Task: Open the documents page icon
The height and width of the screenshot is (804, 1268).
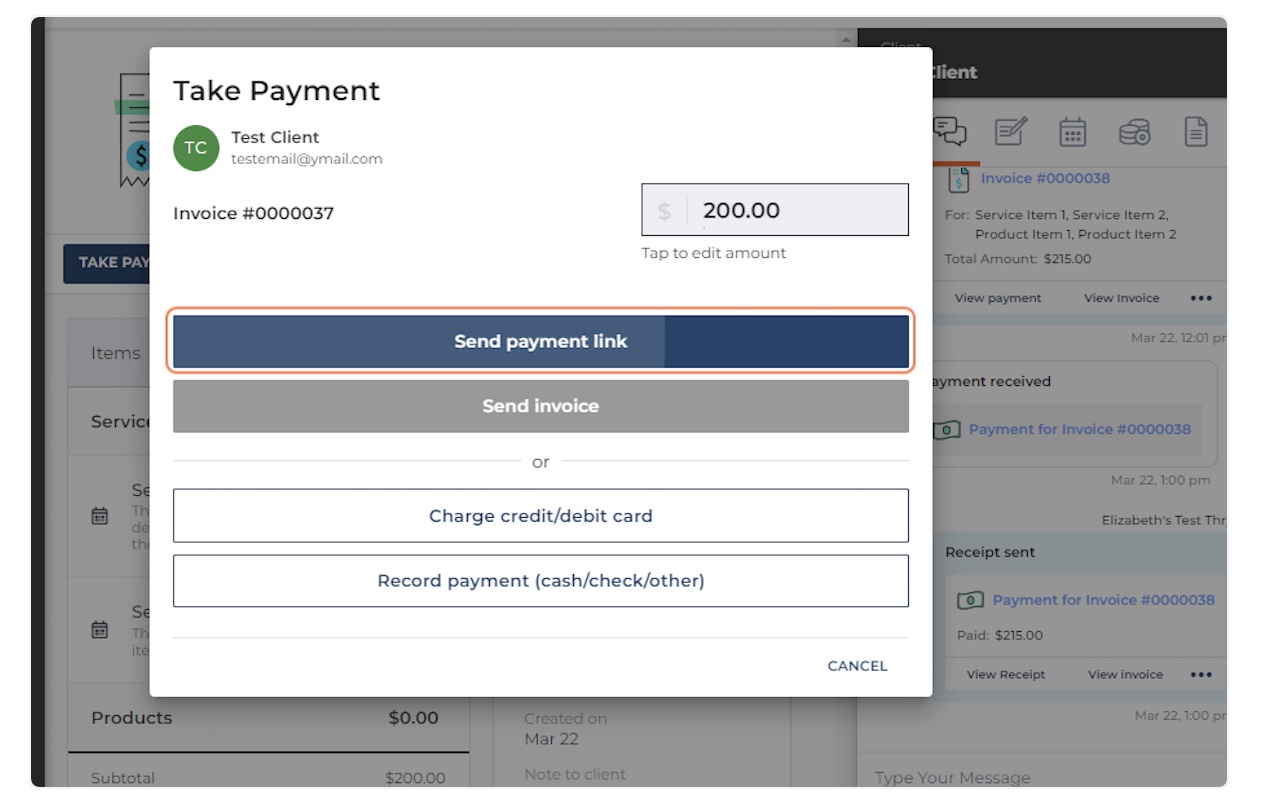Action: point(1196,132)
